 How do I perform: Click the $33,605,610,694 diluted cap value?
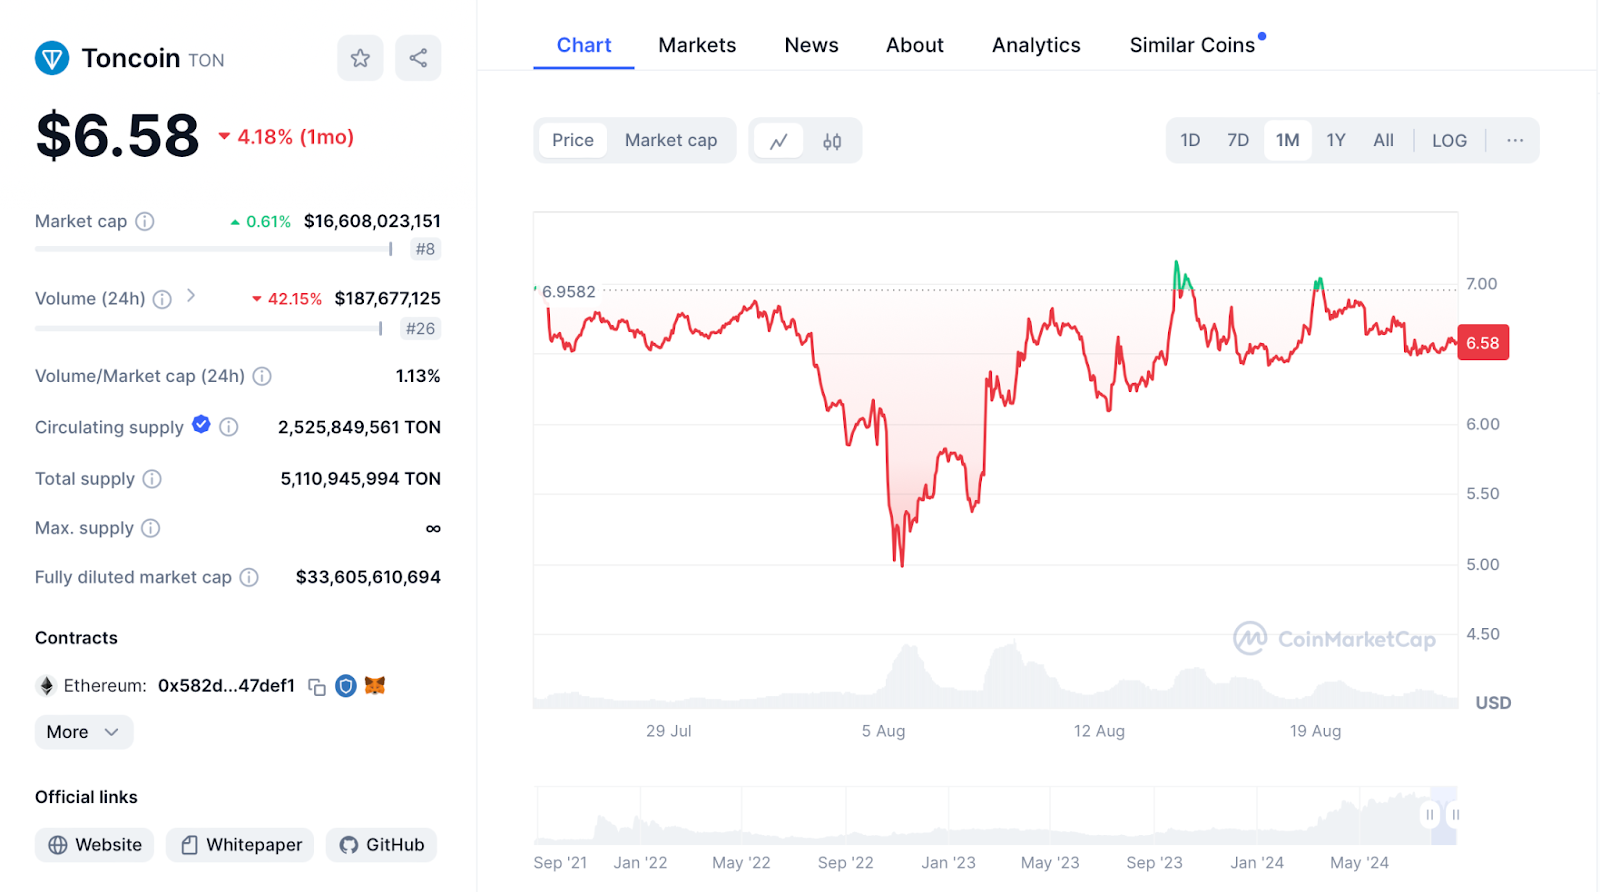[368, 577]
